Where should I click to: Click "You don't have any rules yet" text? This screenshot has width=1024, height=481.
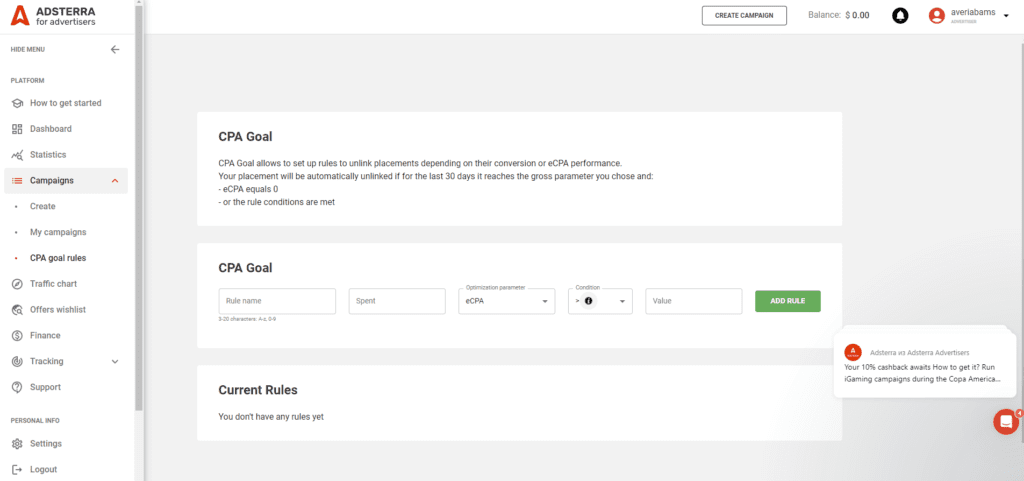pyautogui.click(x=271, y=416)
